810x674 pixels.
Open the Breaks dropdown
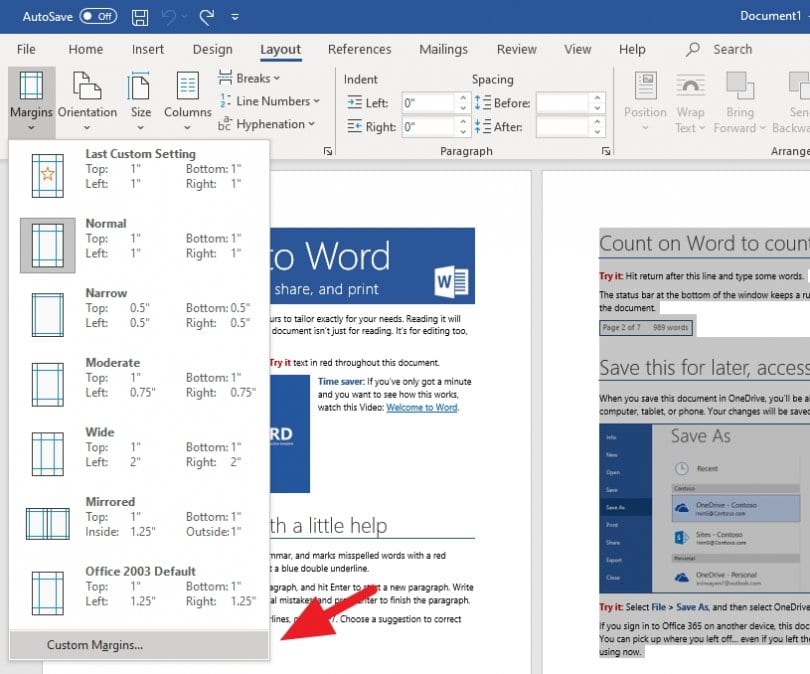(249, 78)
